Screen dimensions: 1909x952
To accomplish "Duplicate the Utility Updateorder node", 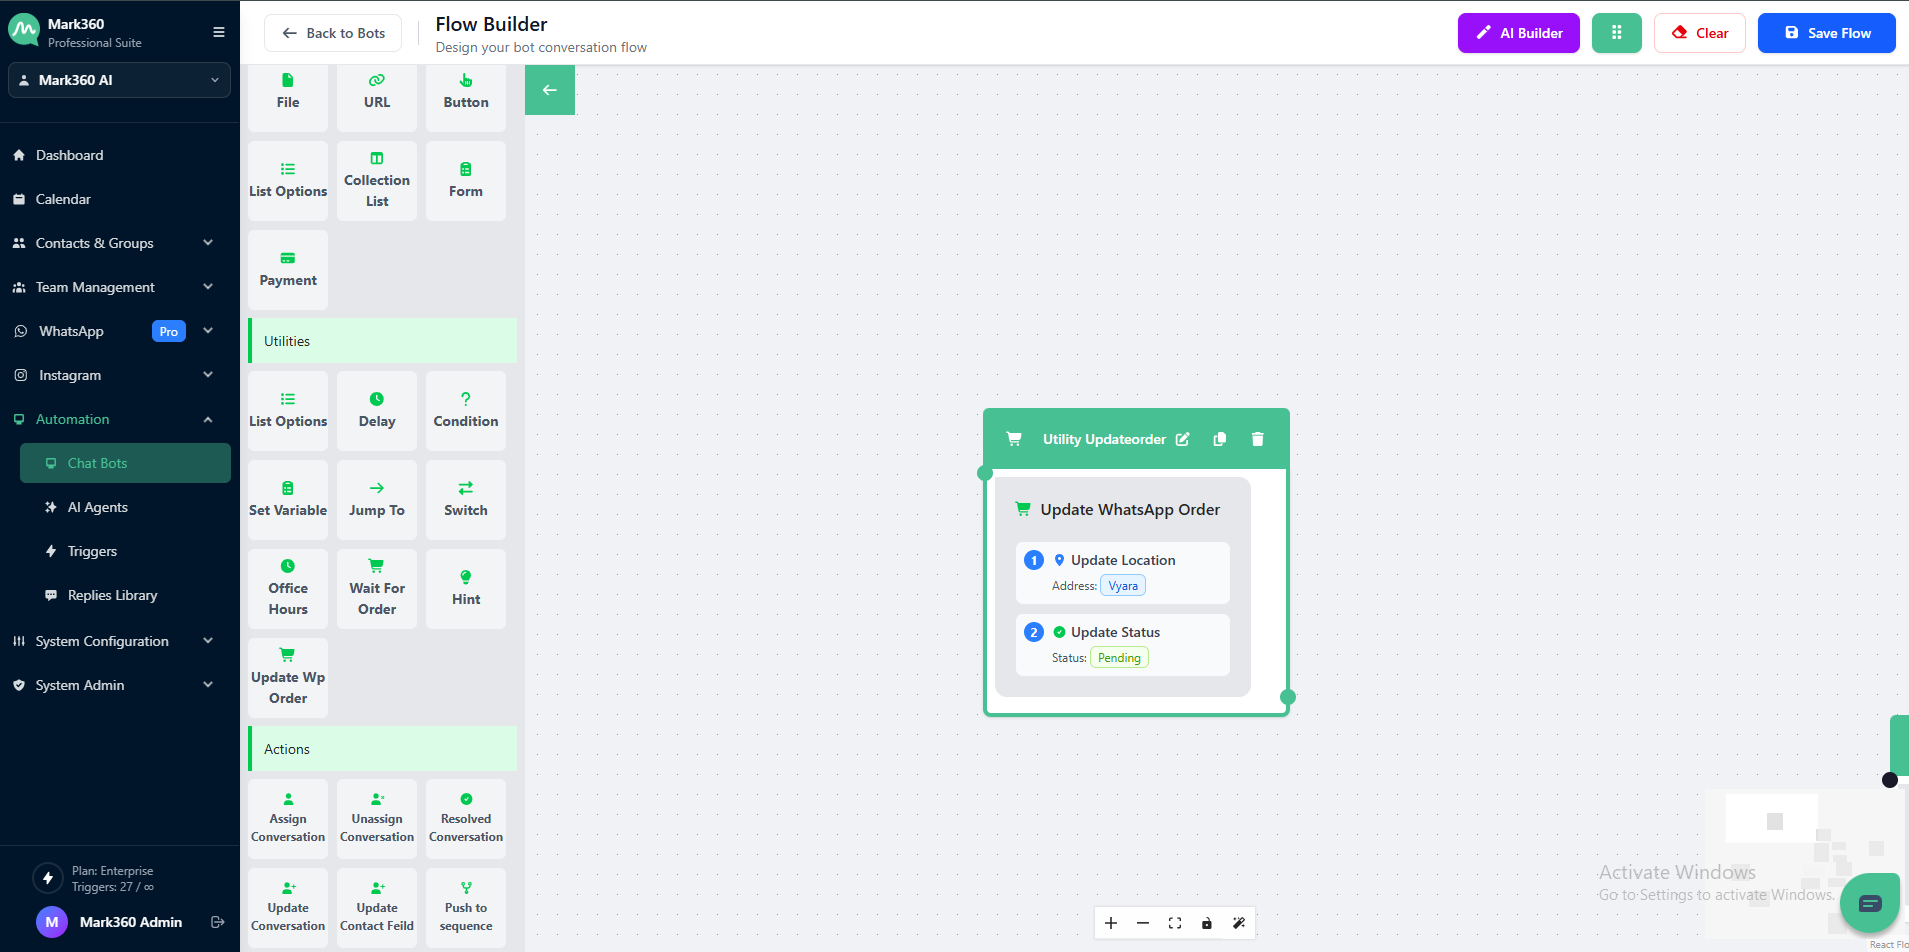I will (x=1219, y=439).
